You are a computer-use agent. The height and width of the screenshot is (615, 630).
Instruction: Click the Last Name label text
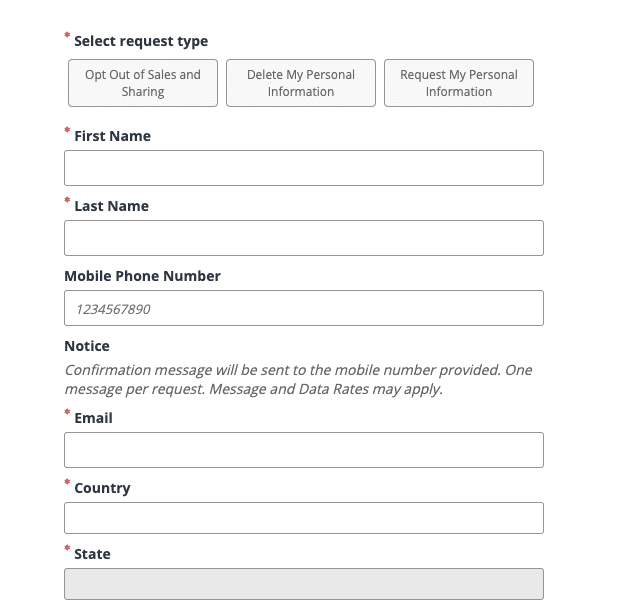(111, 206)
